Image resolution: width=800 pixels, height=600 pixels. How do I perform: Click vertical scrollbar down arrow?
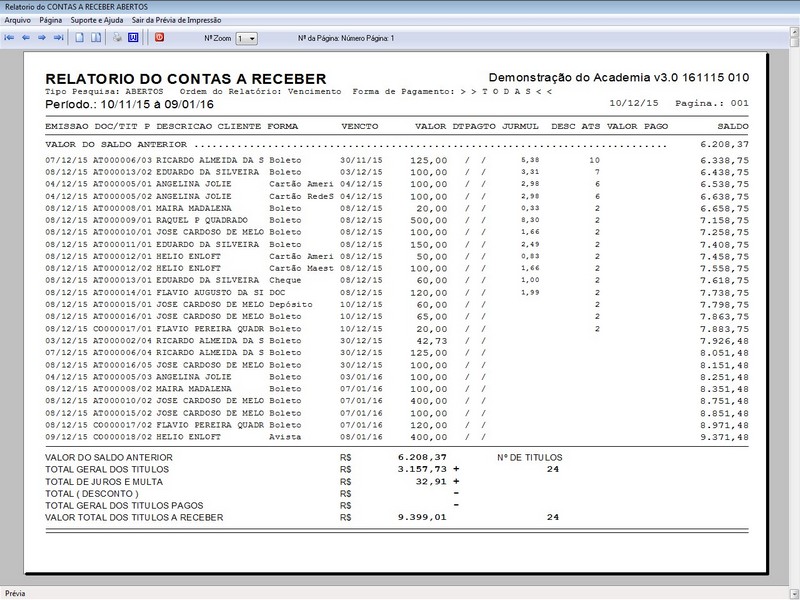click(x=794, y=593)
